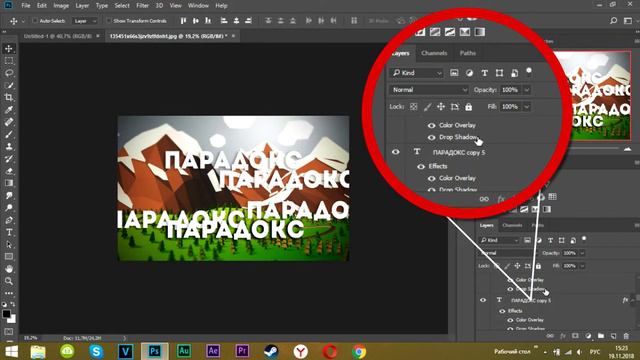
Task: Click the foreground color swatch
Action: [x=6, y=314]
